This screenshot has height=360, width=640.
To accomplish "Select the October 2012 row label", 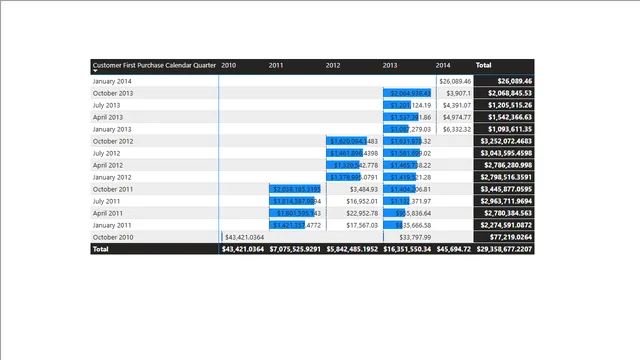I will pyautogui.click(x=113, y=141).
